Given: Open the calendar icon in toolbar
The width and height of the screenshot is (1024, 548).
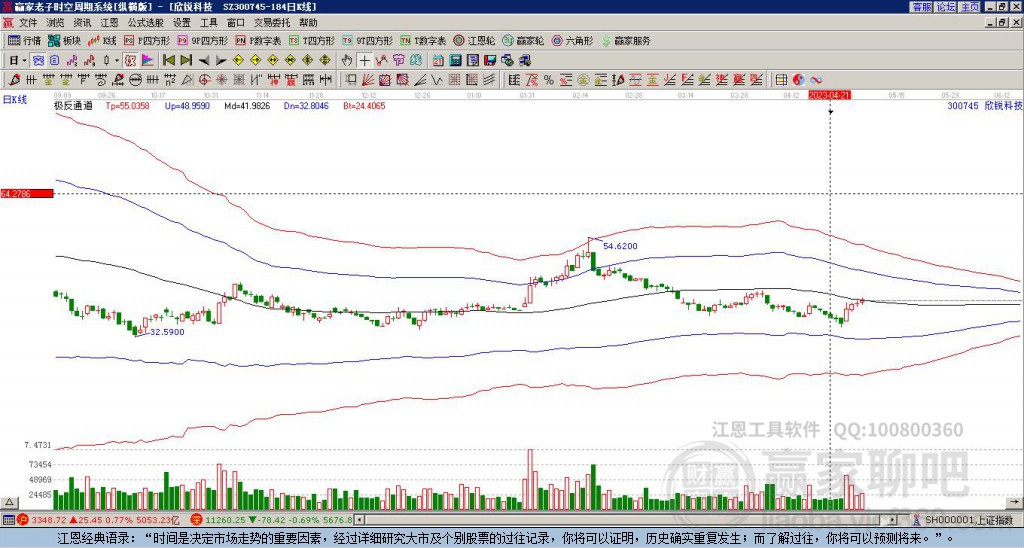Looking at the screenshot, I should (x=438, y=61).
